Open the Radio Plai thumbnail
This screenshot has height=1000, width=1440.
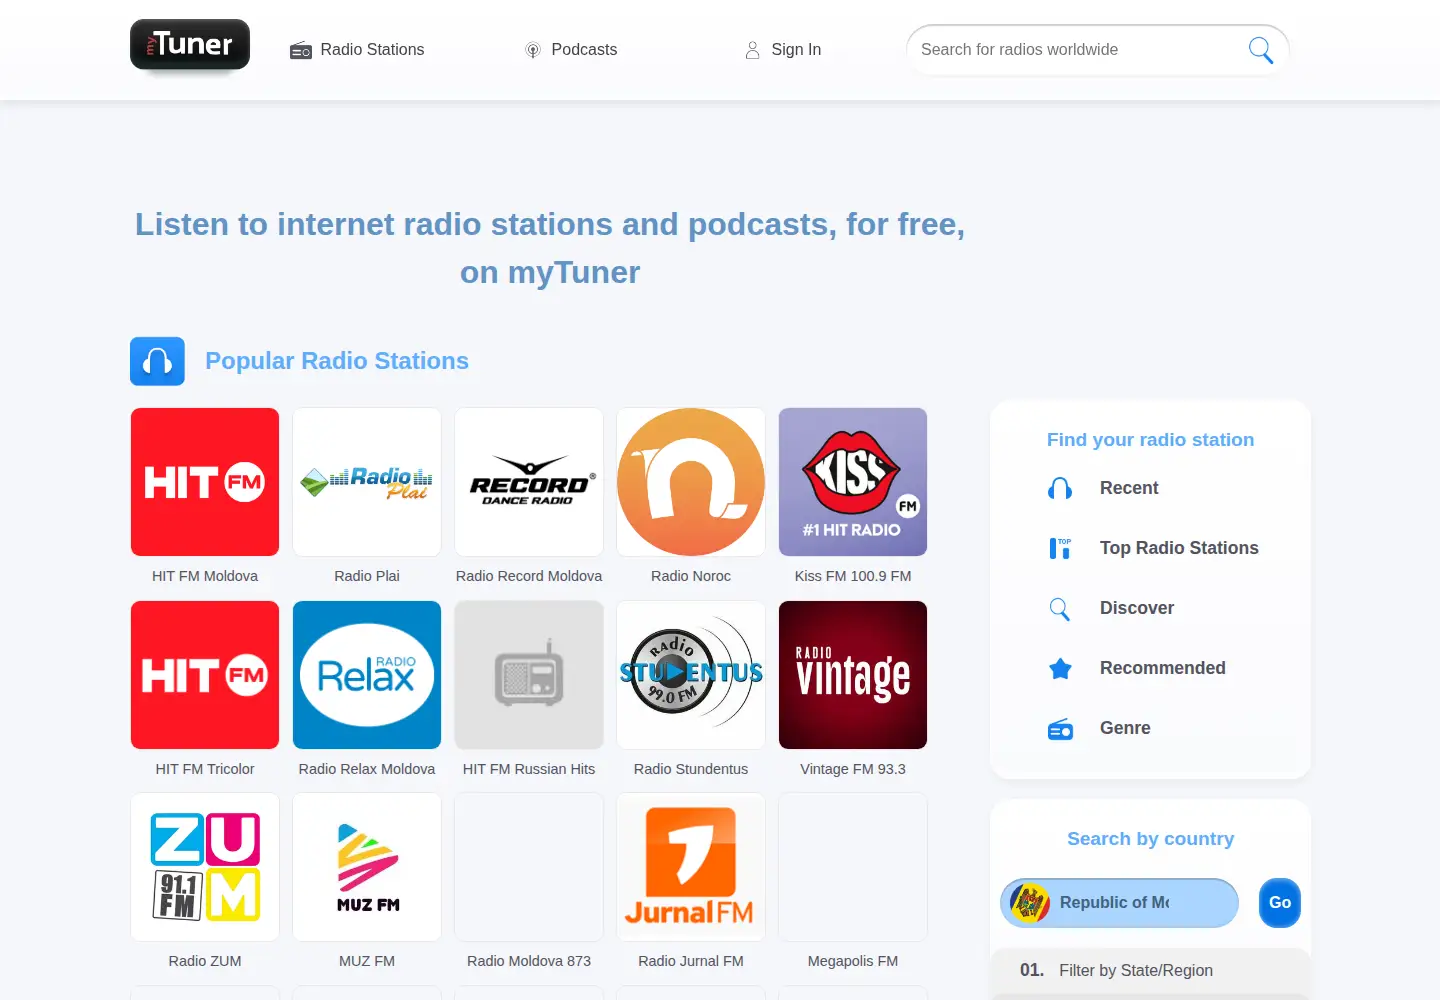[367, 482]
